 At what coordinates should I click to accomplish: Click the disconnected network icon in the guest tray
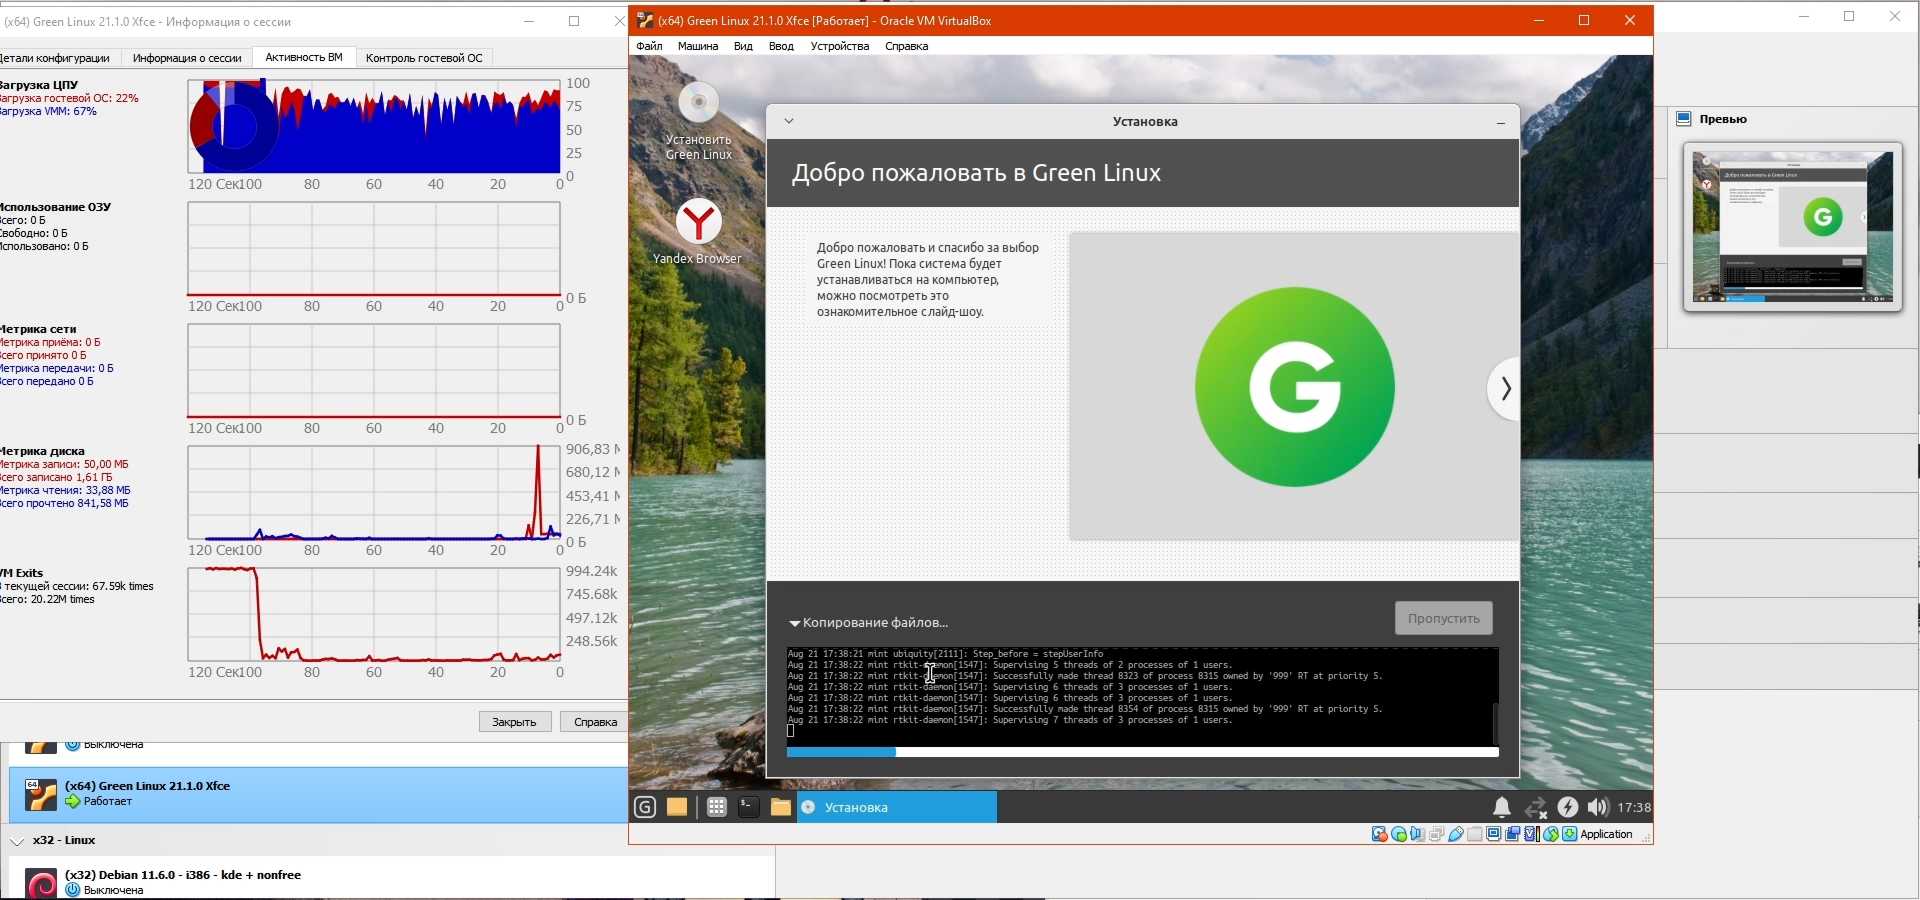[x=1536, y=807]
